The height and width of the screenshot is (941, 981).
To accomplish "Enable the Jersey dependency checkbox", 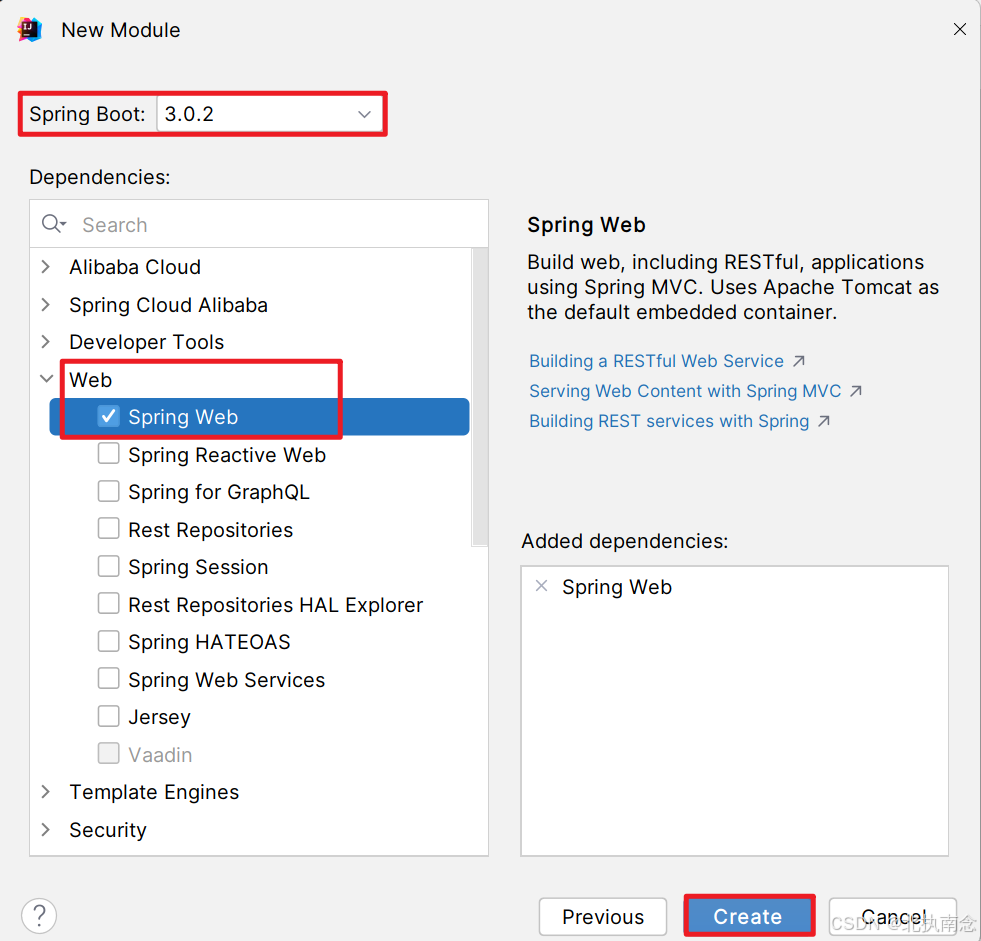I will coord(108,716).
